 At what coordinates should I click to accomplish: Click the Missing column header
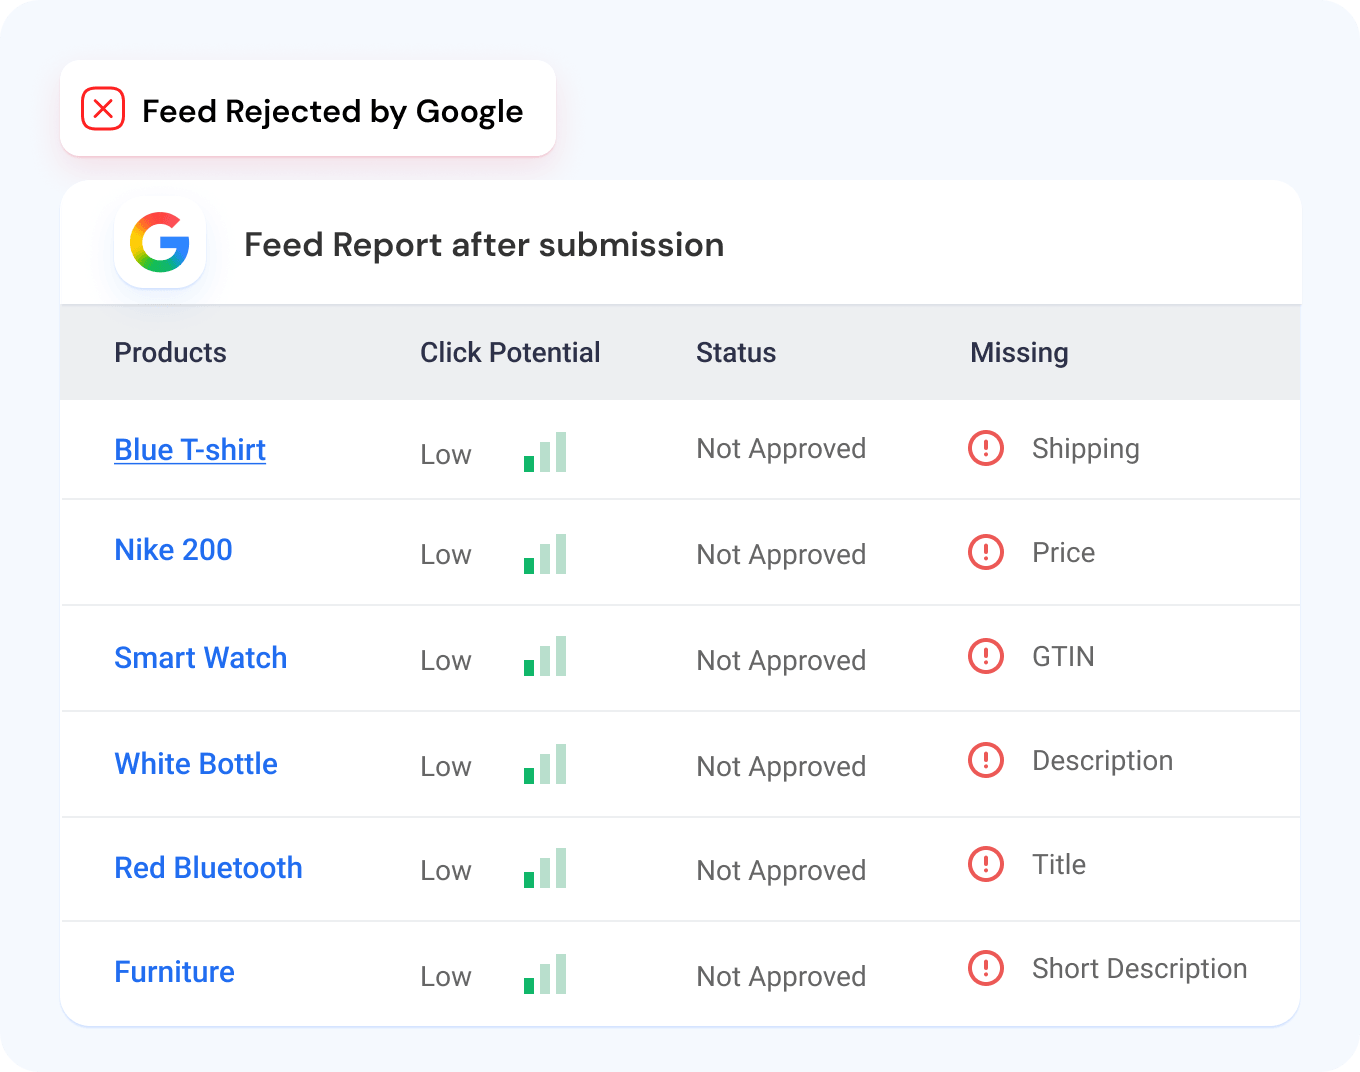(x=1019, y=353)
